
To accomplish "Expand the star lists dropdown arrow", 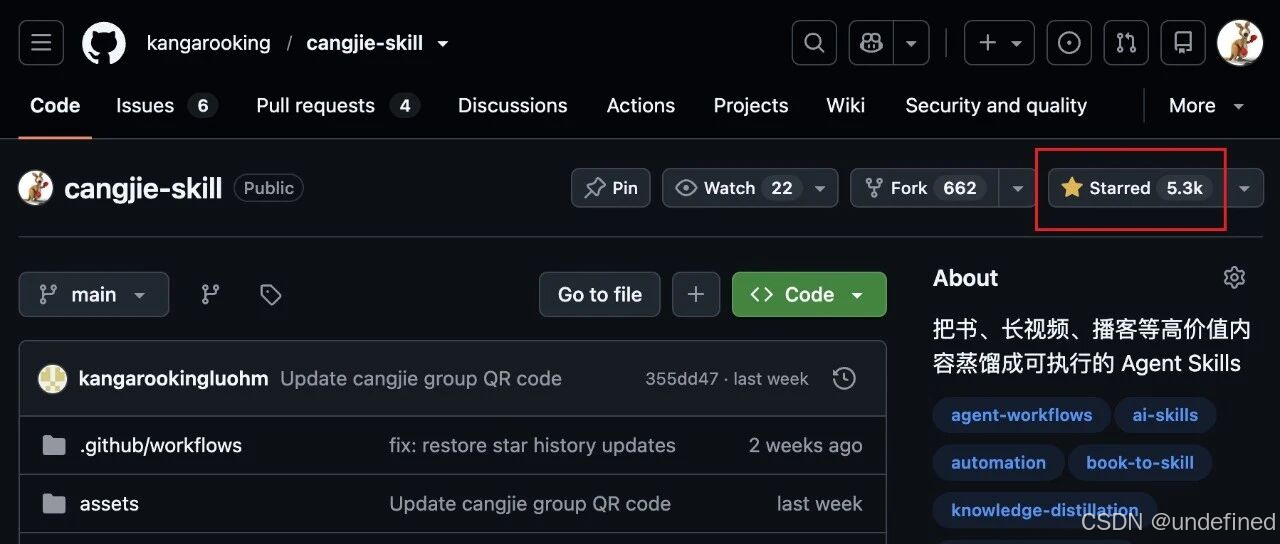I will 1245,188.
